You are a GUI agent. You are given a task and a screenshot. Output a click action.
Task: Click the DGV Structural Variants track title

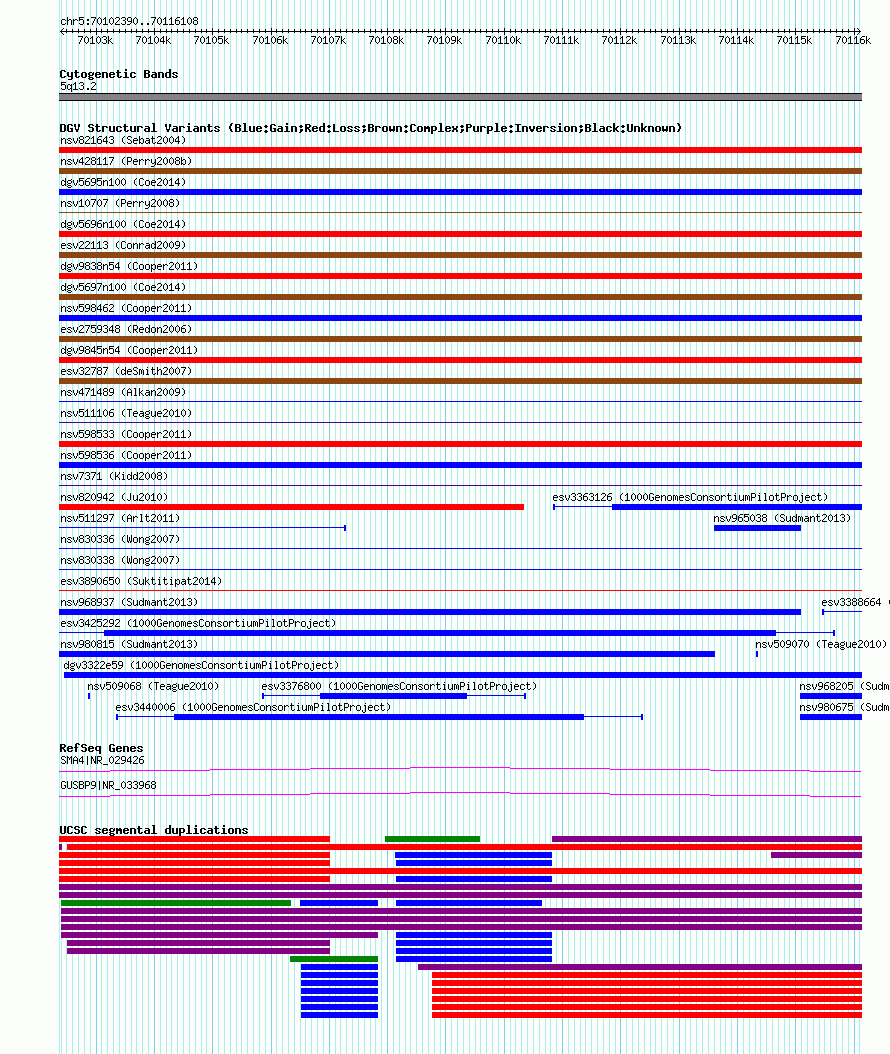[x=370, y=128]
